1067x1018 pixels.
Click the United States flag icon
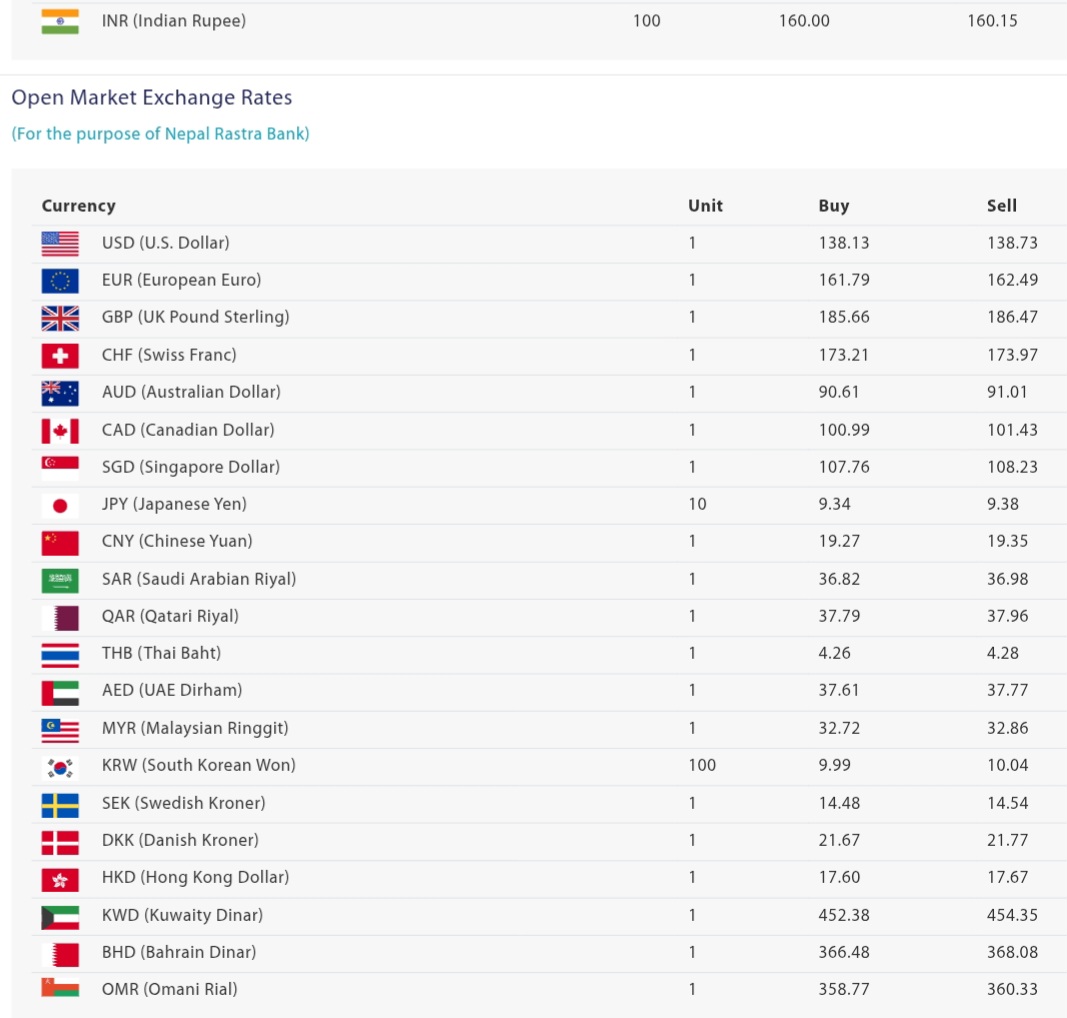pyautogui.click(x=60, y=243)
